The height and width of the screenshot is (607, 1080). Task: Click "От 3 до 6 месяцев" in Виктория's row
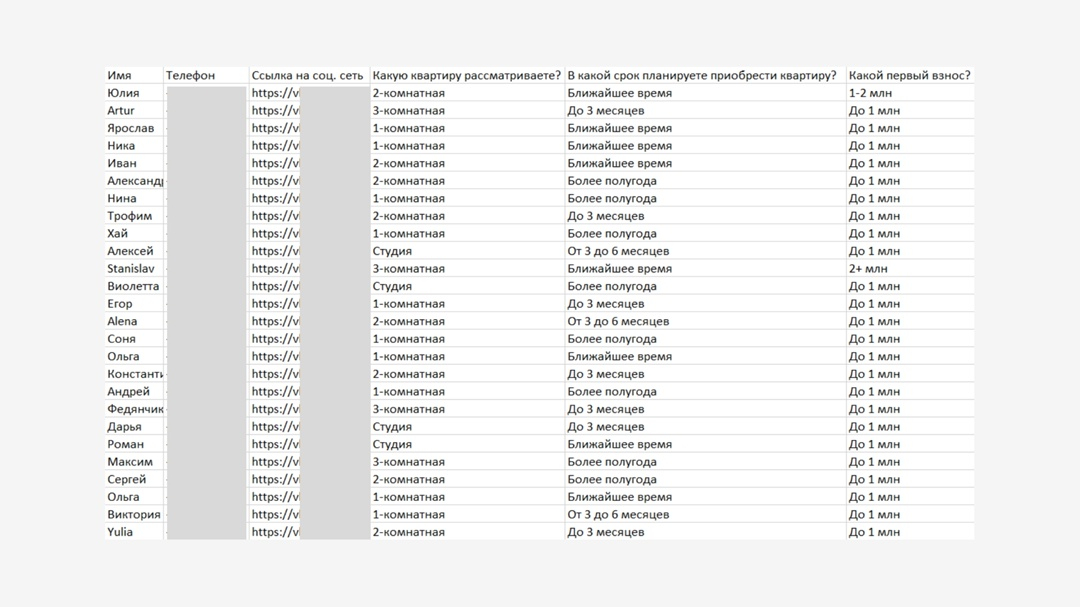tap(618, 515)
